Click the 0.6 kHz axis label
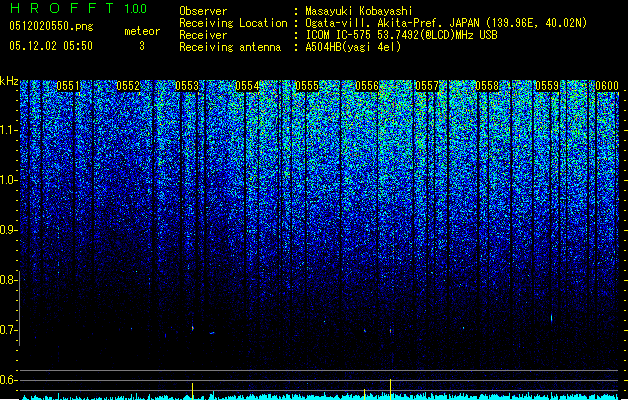The height and width of the screenshot is (400, 629). click(x=8, y=380)
